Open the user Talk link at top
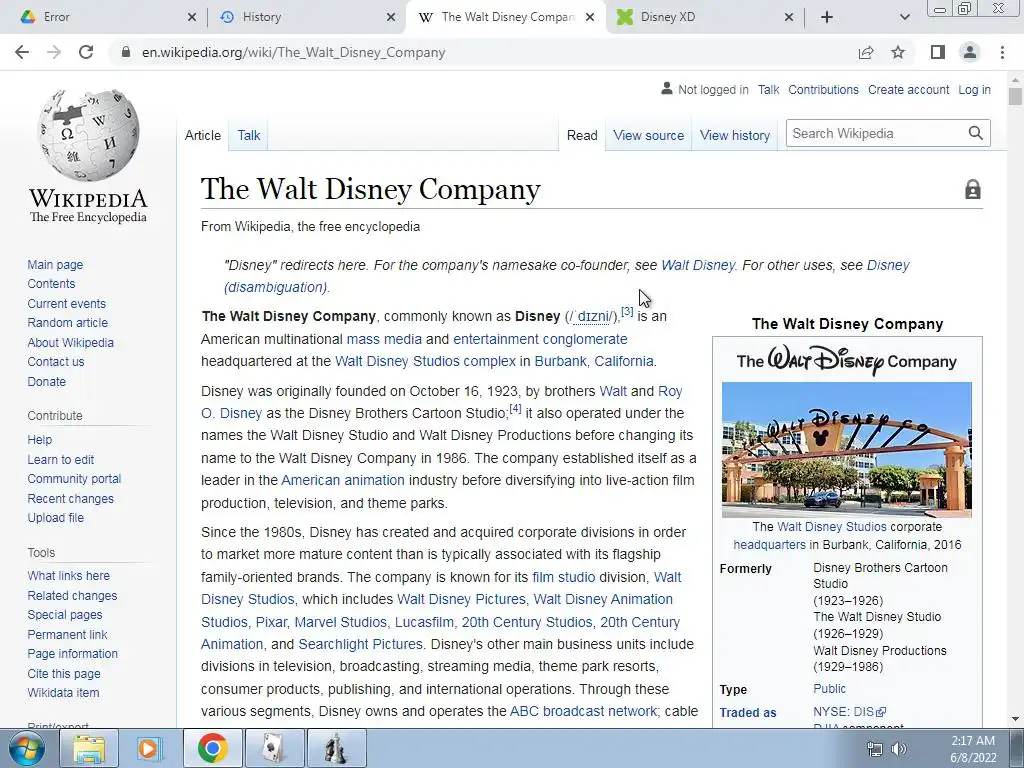Screen dimensions: 1024x768 pos(769,89)
